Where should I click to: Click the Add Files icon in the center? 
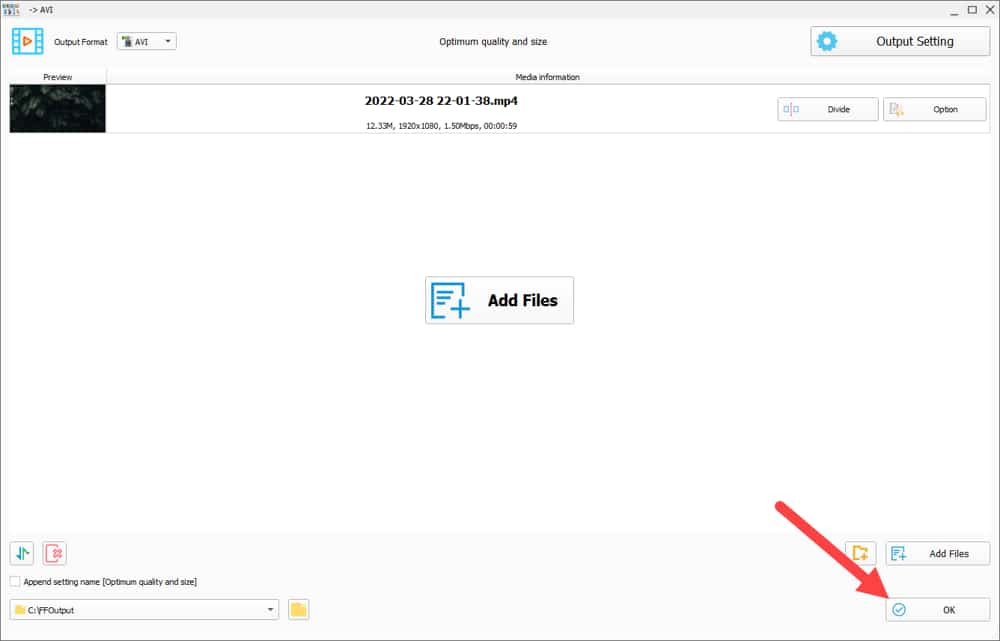(x=450, y=299)
